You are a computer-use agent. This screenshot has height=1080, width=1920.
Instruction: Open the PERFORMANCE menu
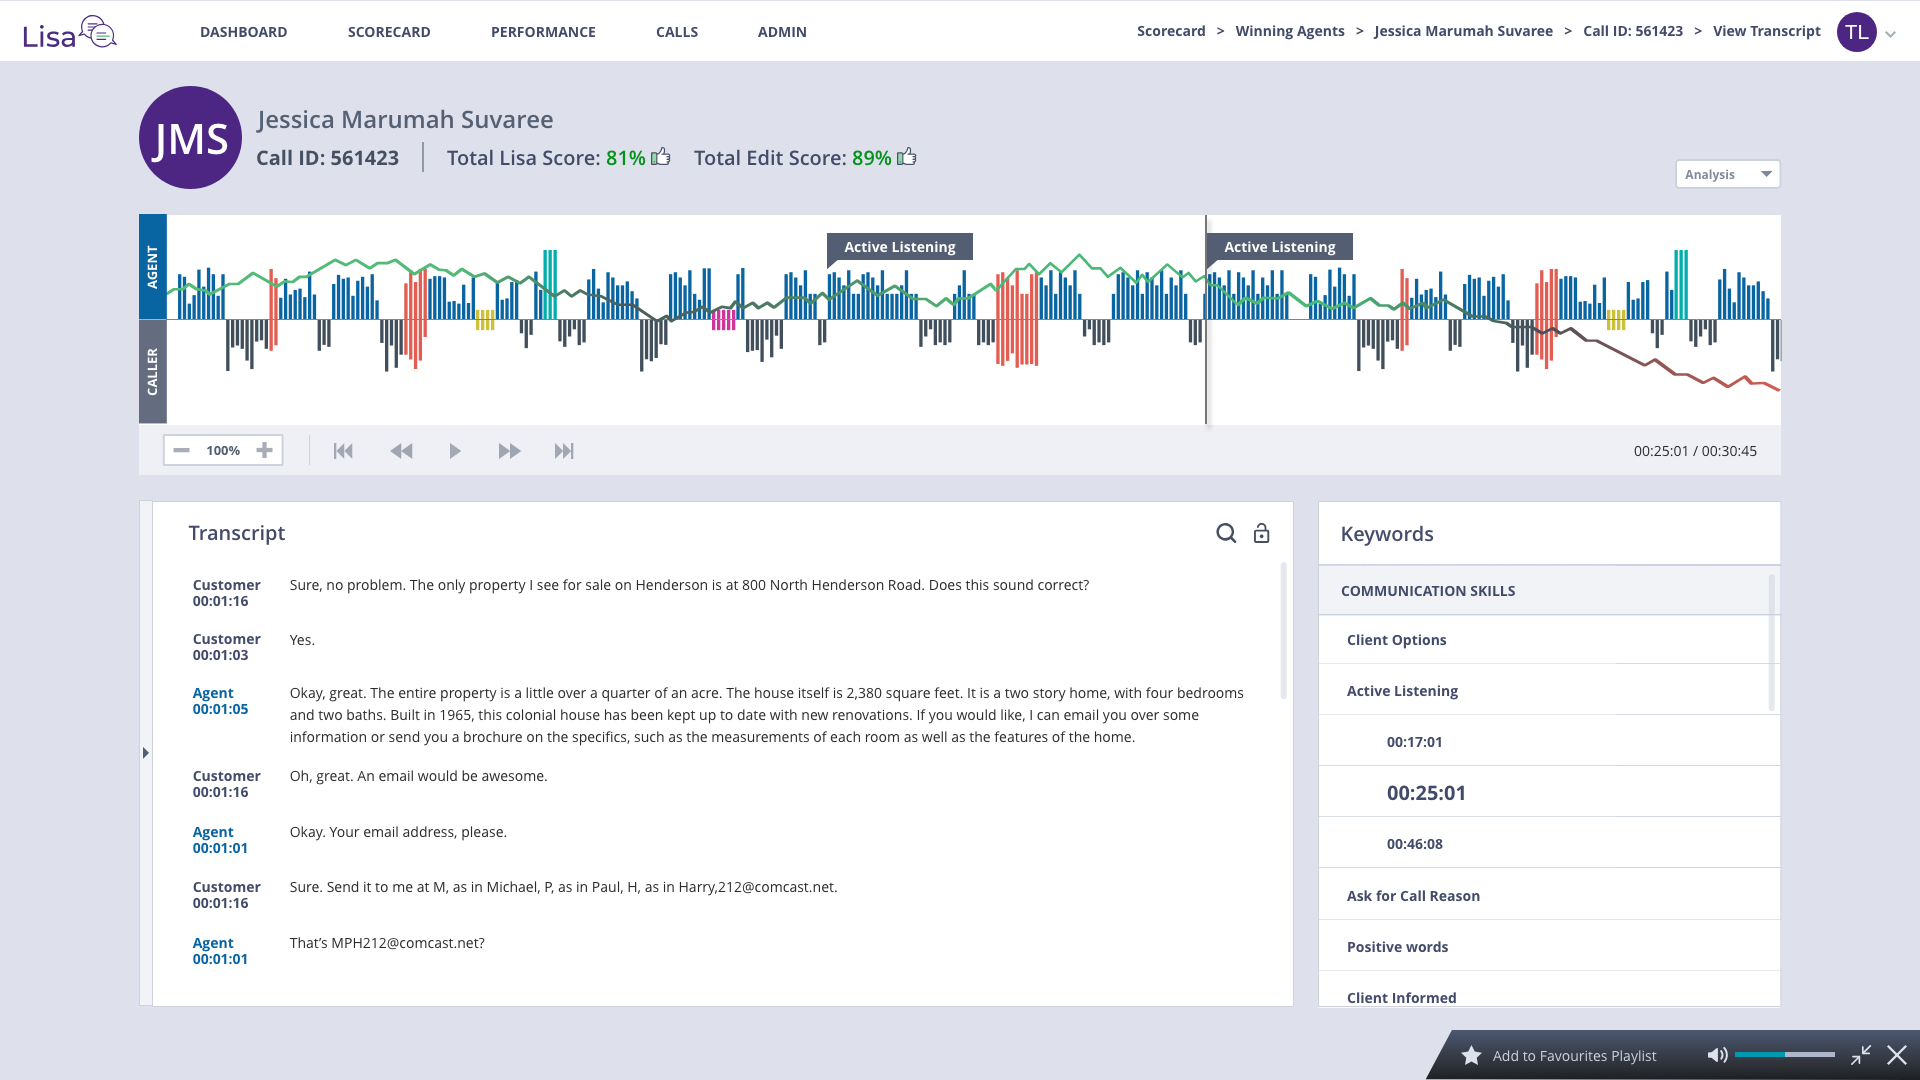click(543, 32)
